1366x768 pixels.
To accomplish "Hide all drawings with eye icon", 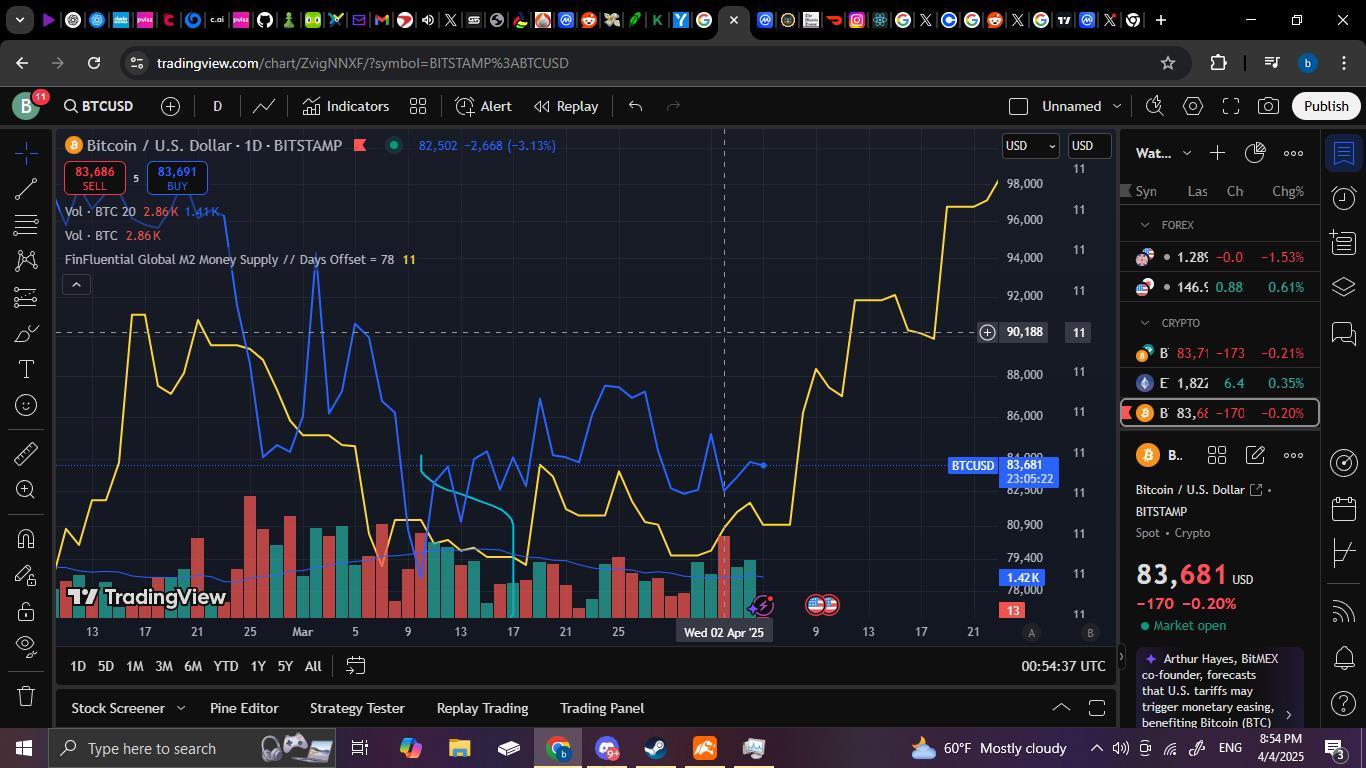I will pyautogui.click(x=27, y=647).
